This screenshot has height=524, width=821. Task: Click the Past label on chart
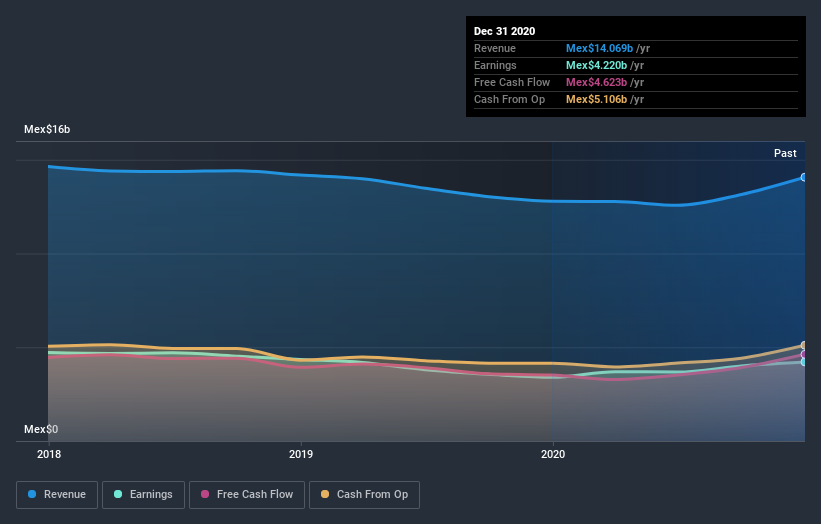pos(785,153)
